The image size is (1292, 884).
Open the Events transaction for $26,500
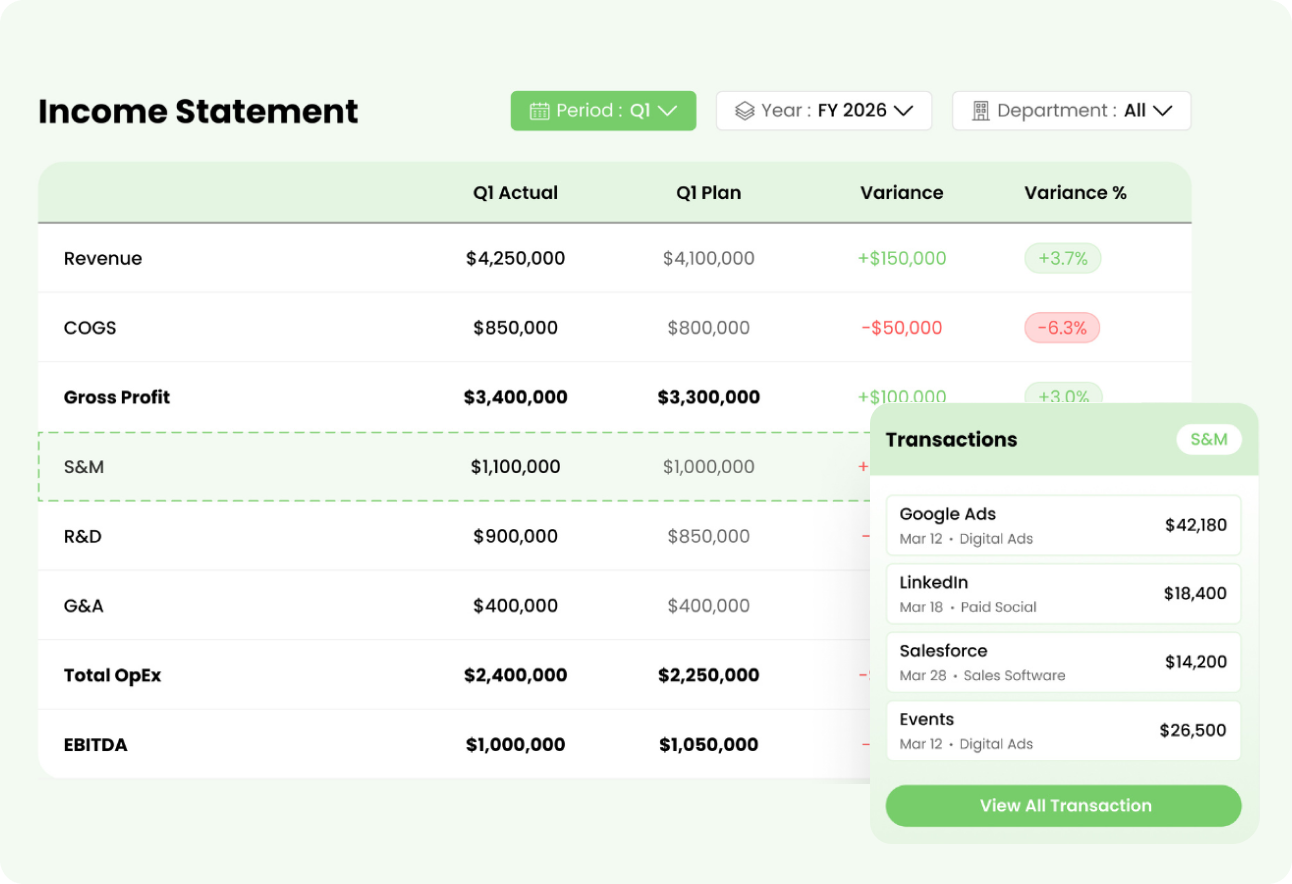point(1064,731)
